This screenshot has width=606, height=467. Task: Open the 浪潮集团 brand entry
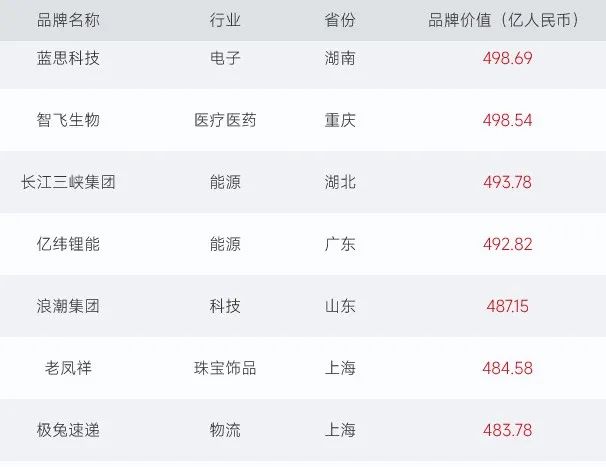click(x=68, y=306)
